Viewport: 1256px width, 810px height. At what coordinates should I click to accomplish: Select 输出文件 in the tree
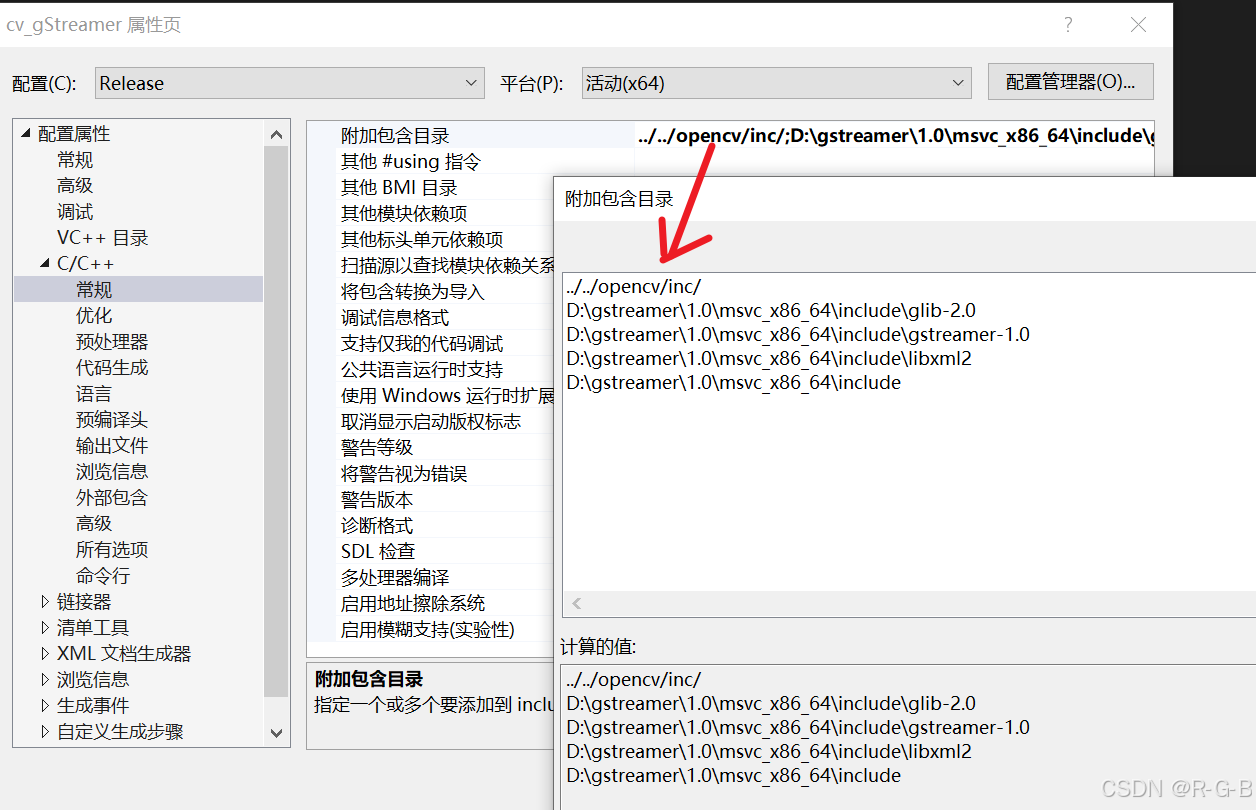pos(112,446)
